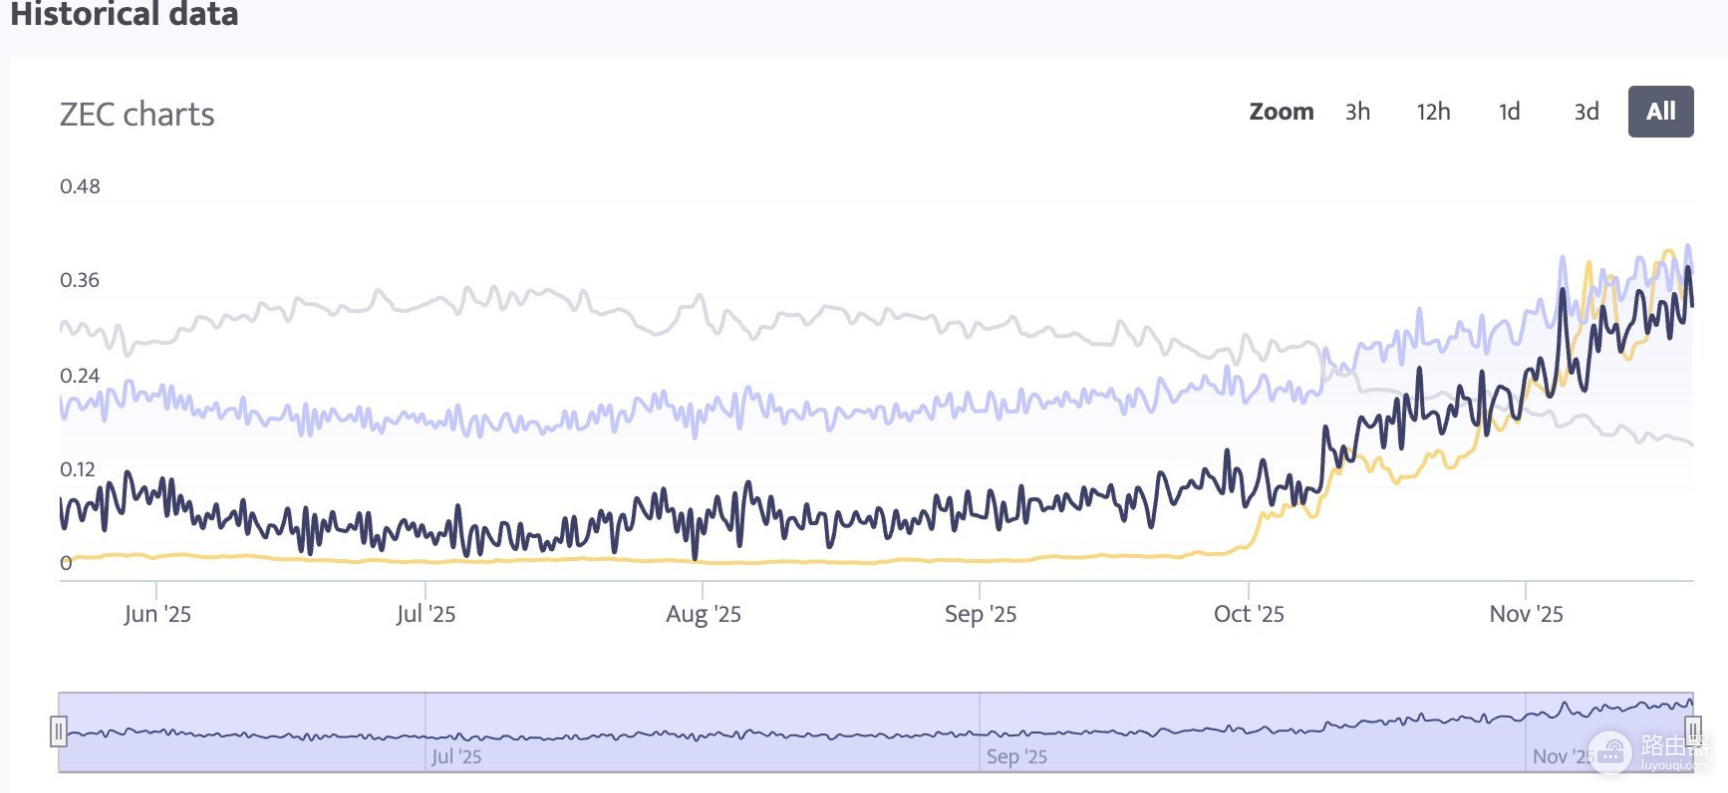1728x793 pixels.
Task: Click the Sep '25 navigator label
Action: click(1017, 757)
